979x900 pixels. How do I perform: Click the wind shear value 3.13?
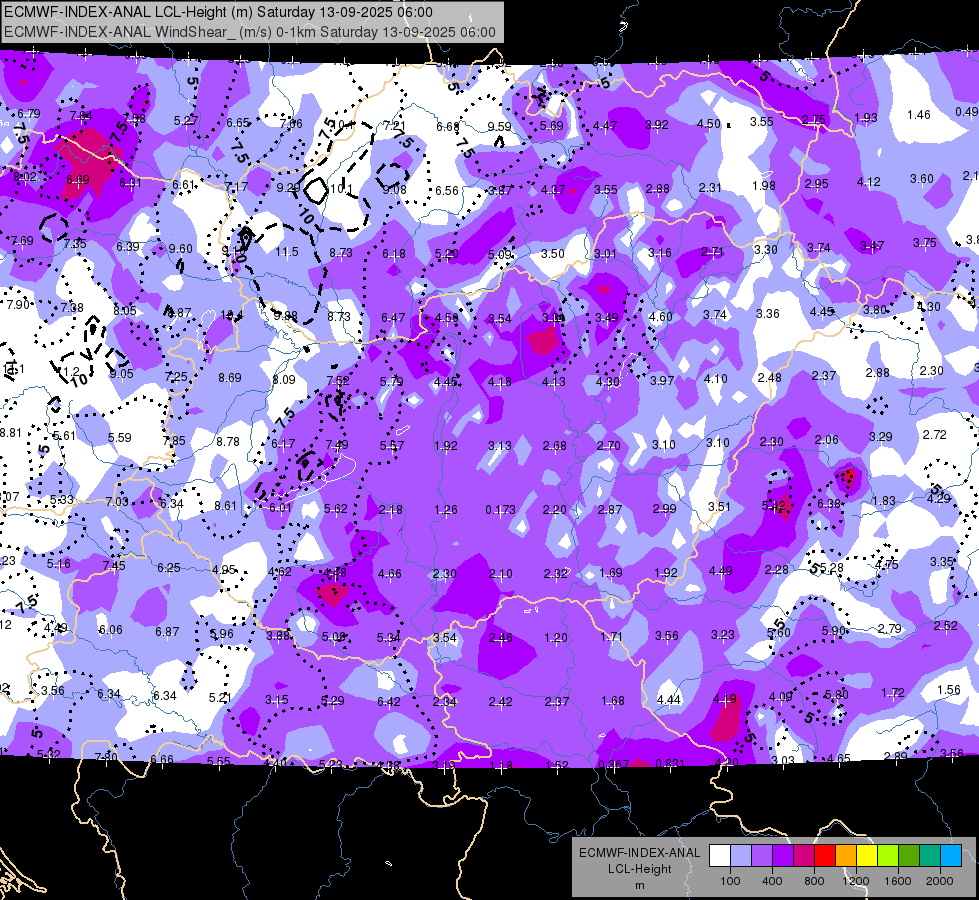[x=499, y=445]
